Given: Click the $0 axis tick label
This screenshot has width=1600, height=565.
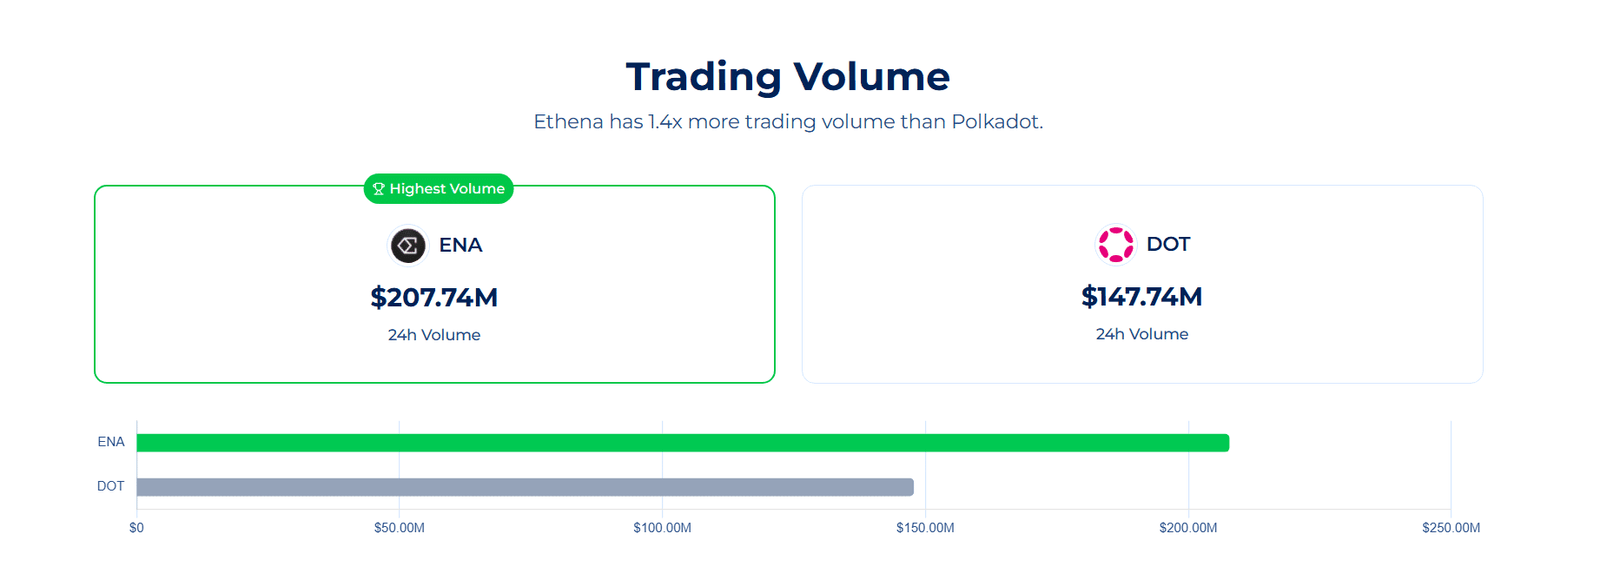Looking at the screenshot, I should pyautogui.click(x=136, y=527).
